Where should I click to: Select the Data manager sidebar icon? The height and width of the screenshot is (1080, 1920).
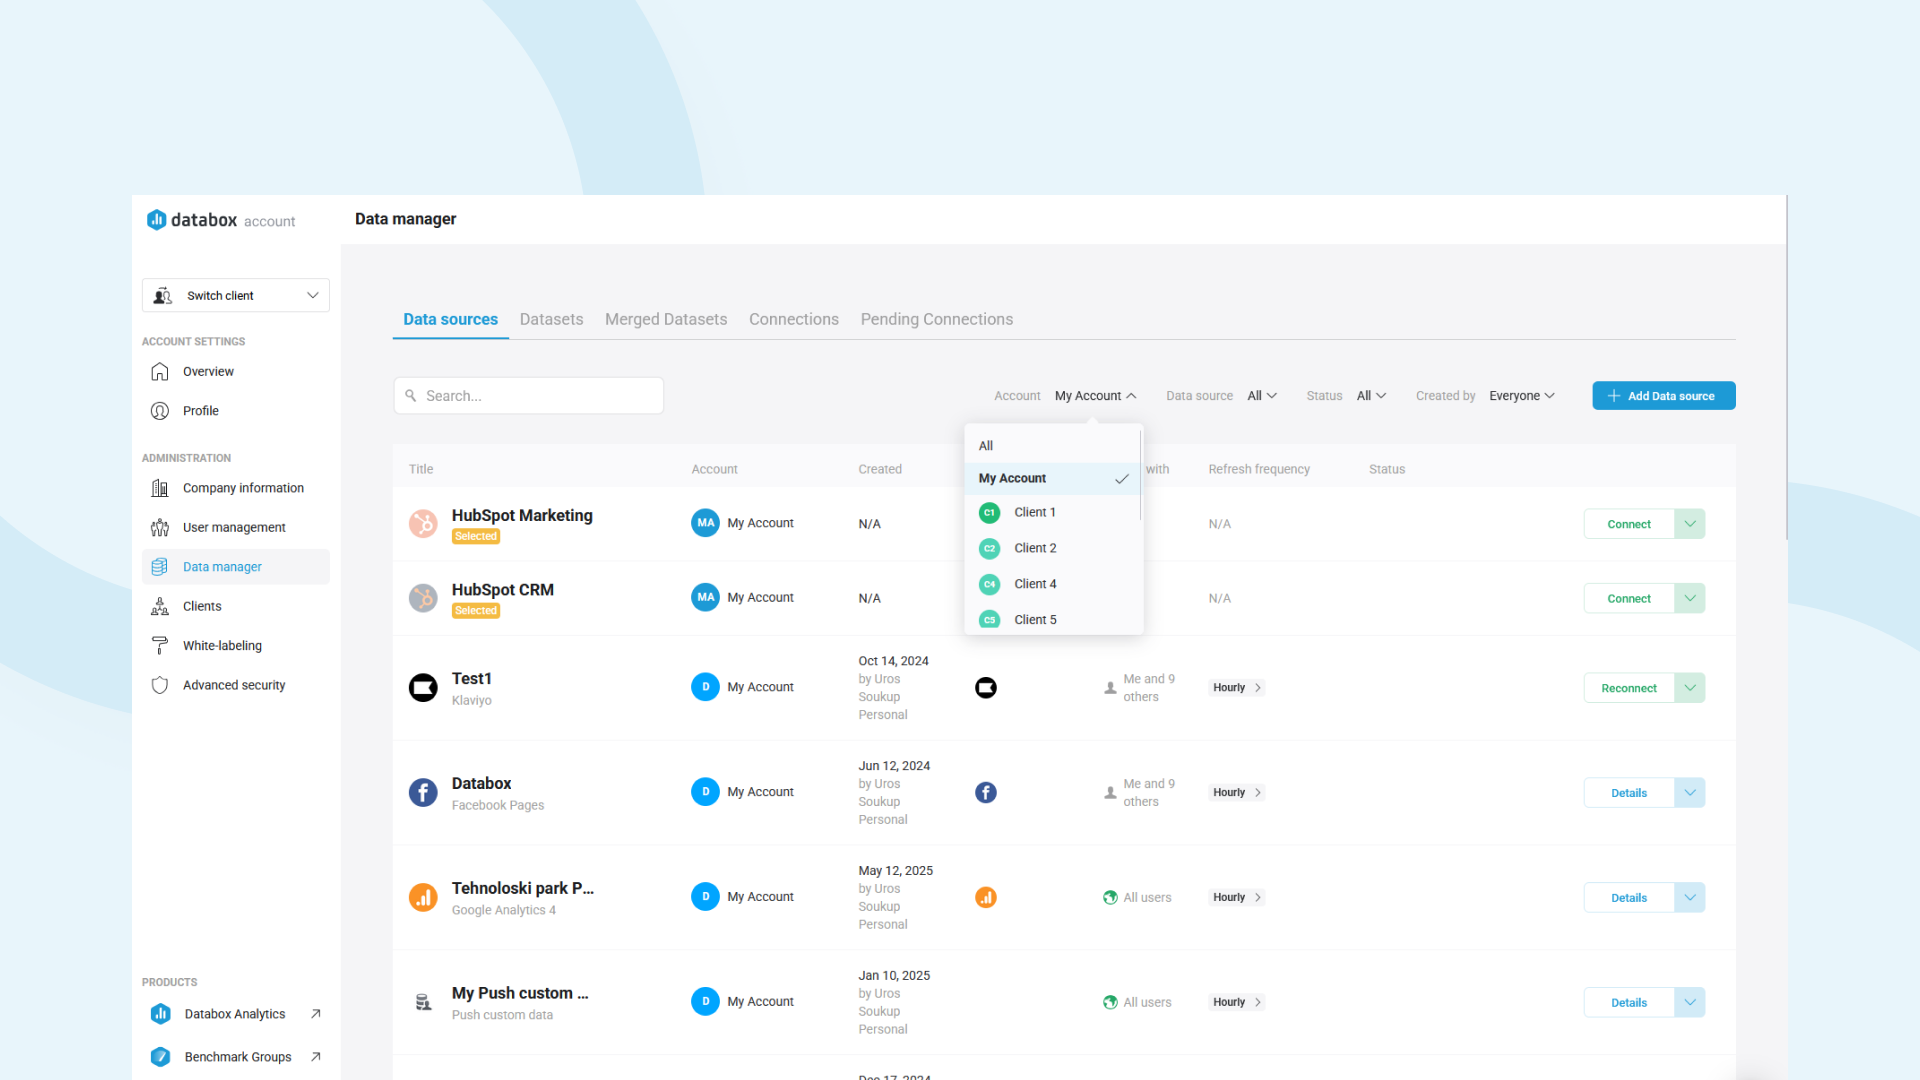coord(160,566)
